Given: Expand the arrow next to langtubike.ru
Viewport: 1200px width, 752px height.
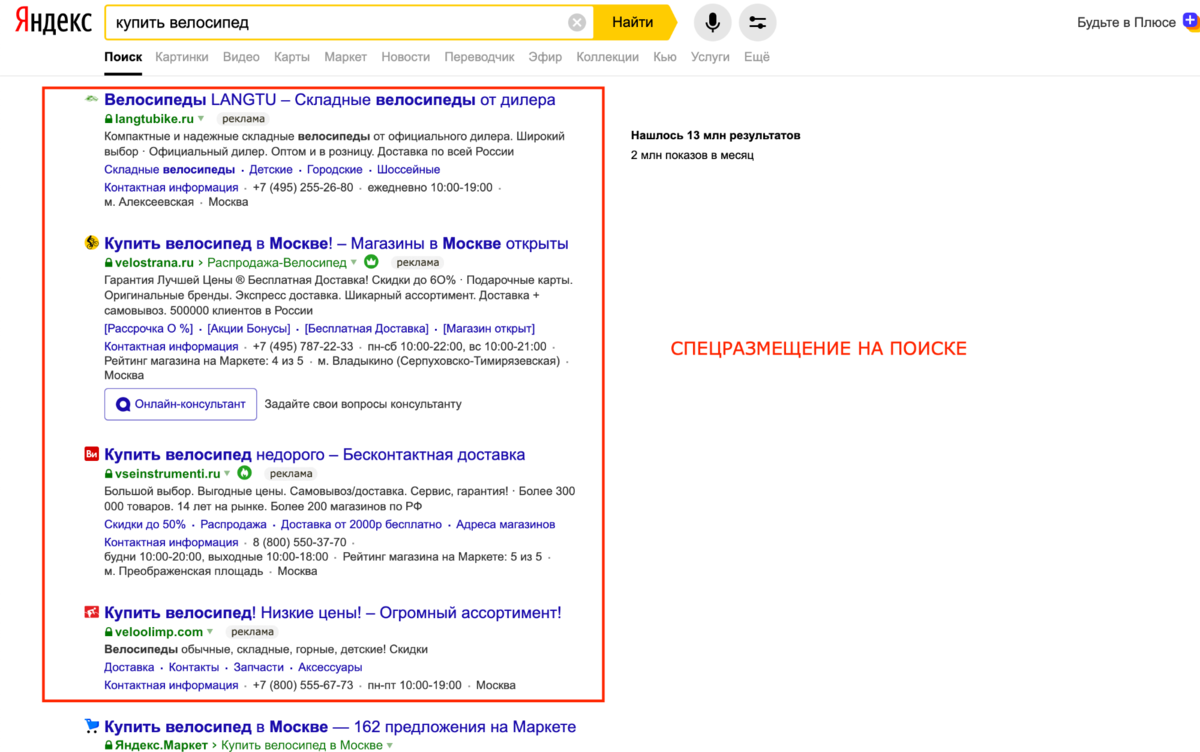Looking at the screenshot, I should 201,119.
